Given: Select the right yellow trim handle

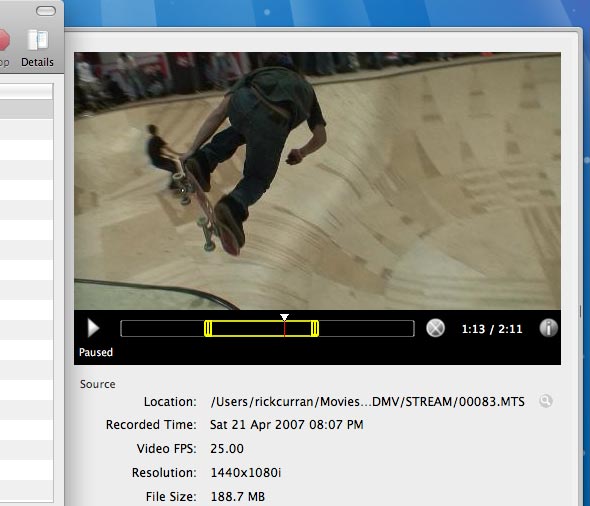Looking at the screenshot, I should (315, 328).
